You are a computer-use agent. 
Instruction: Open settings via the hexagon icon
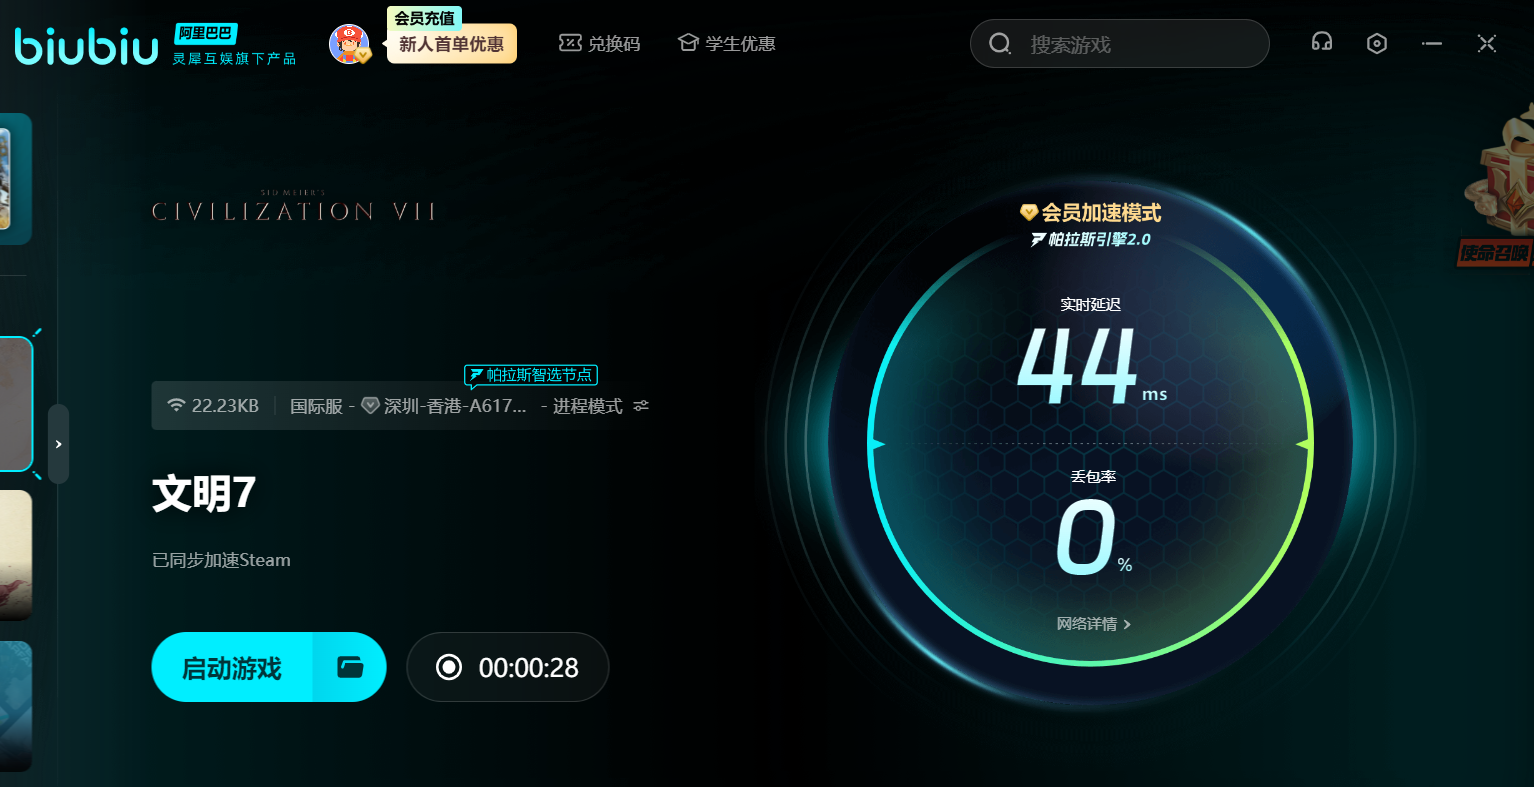[x=1377, y=43]
